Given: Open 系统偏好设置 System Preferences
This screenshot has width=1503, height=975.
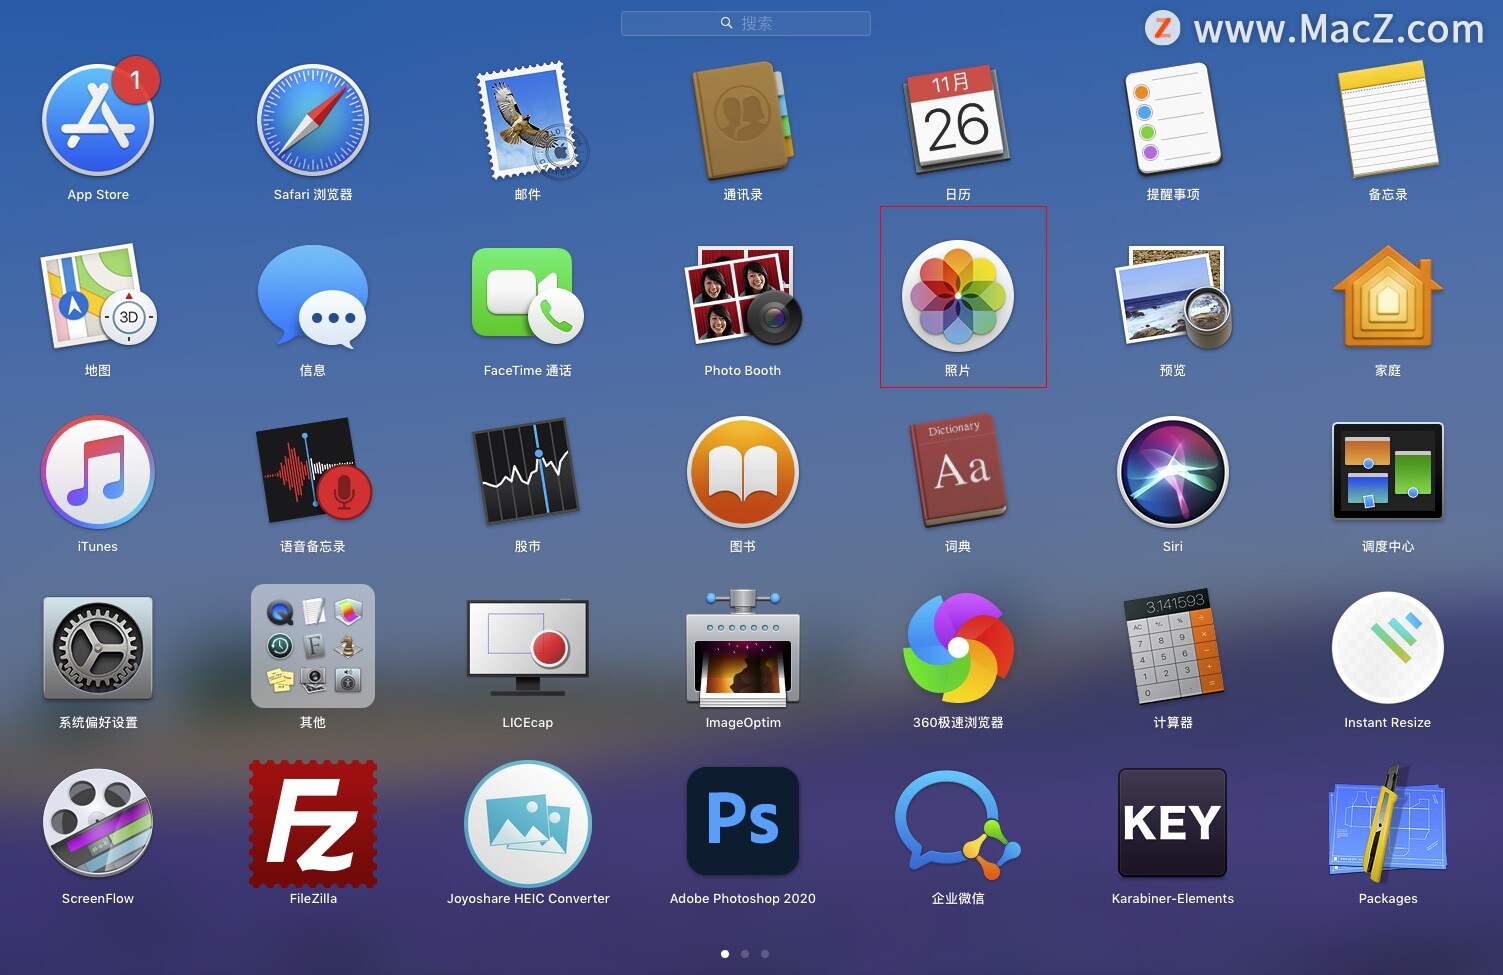Looking at the screenshot, I should (x=98, y=648).
